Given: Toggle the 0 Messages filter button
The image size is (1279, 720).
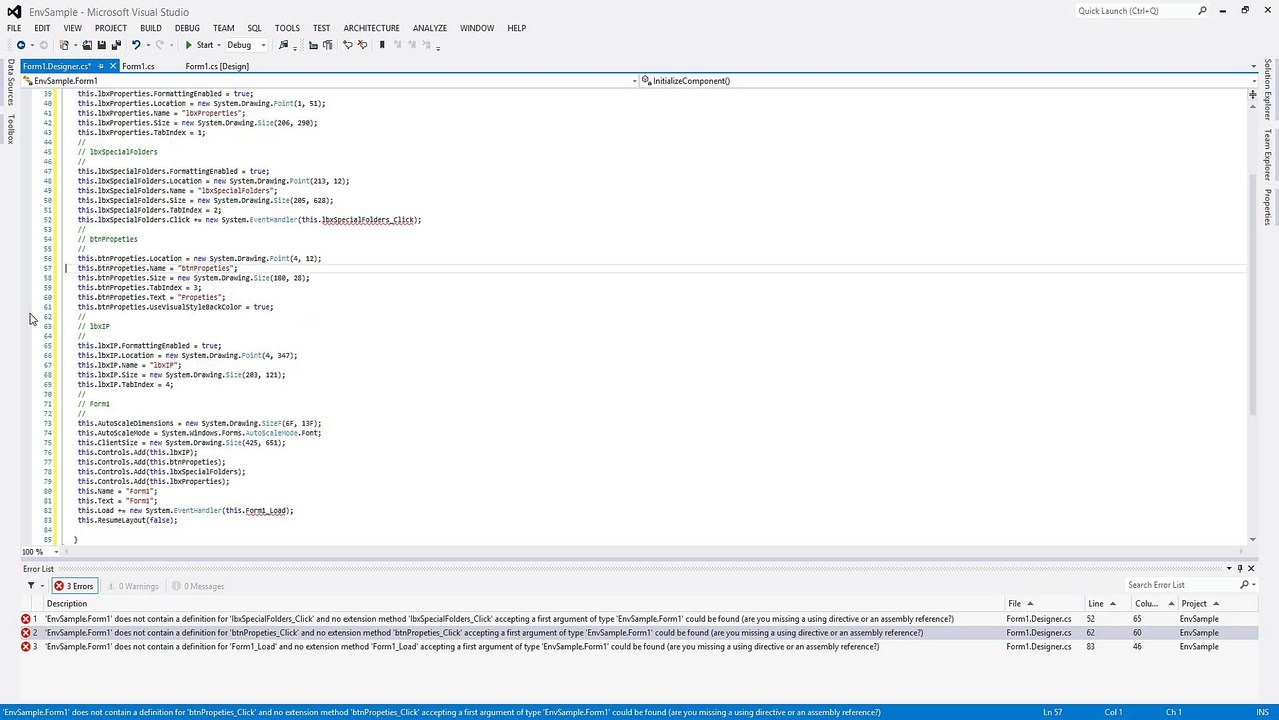Looking at the screenshot, I should pyautogui.click(x=198, y=586).
